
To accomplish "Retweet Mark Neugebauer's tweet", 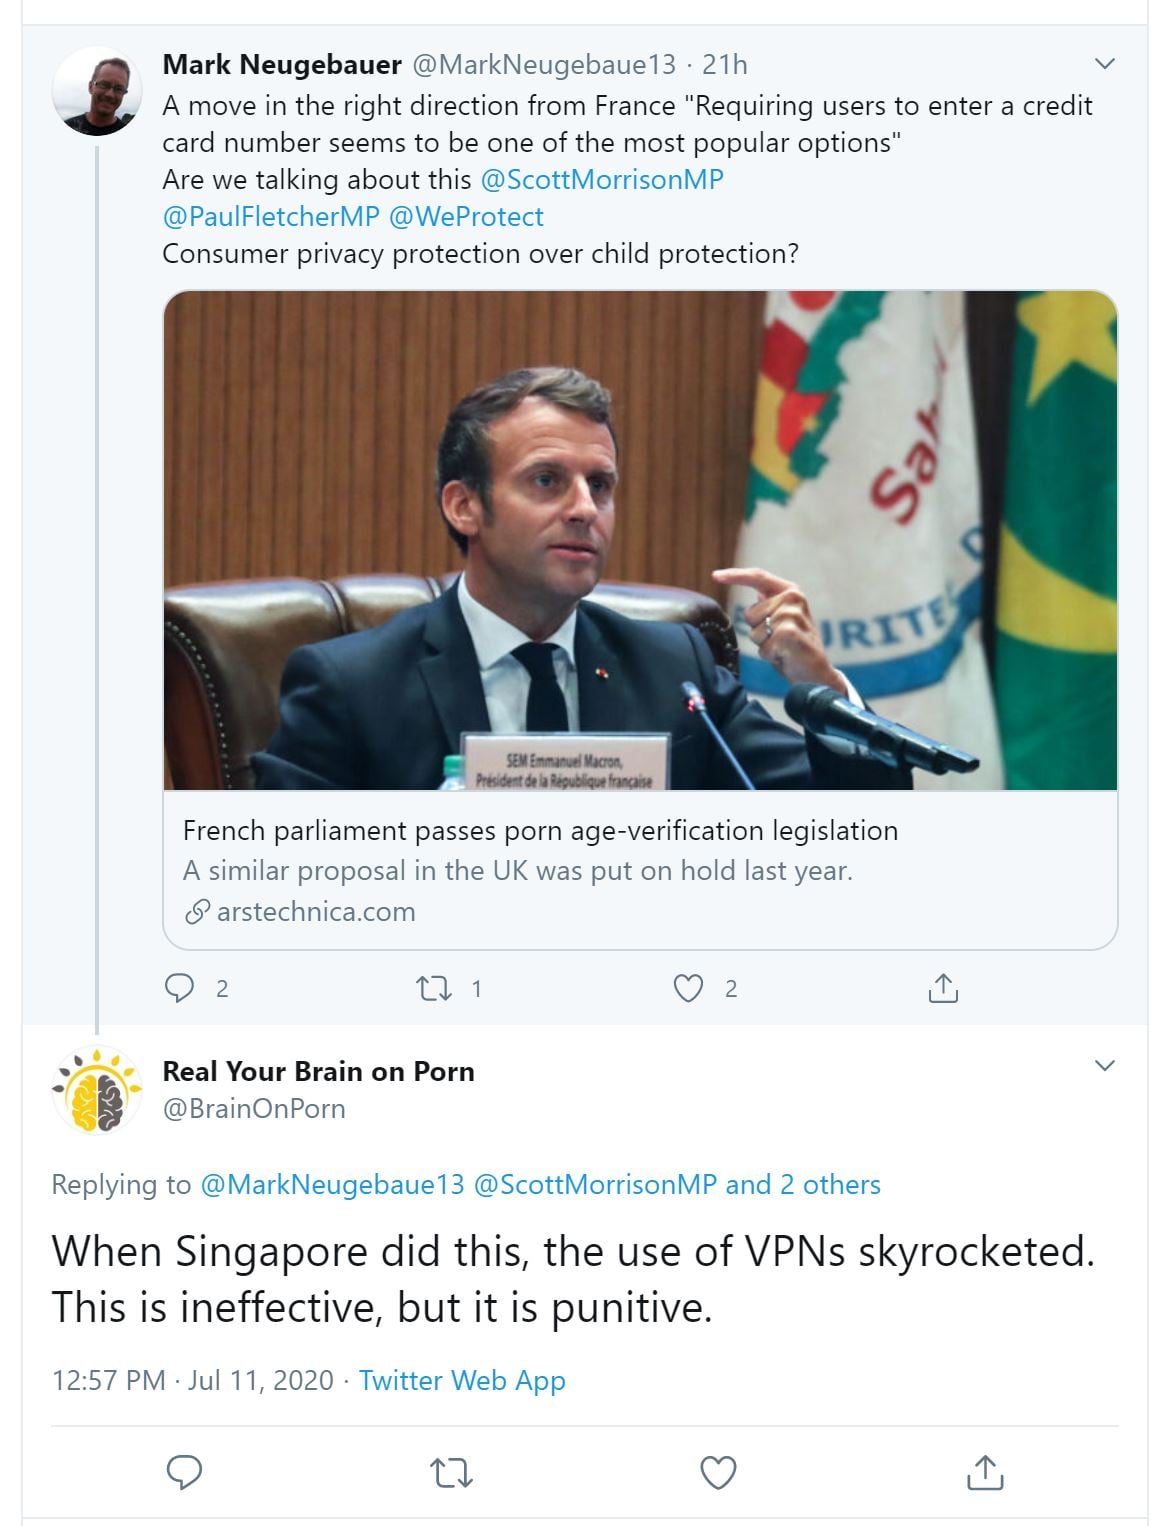I will pos(433,988).
